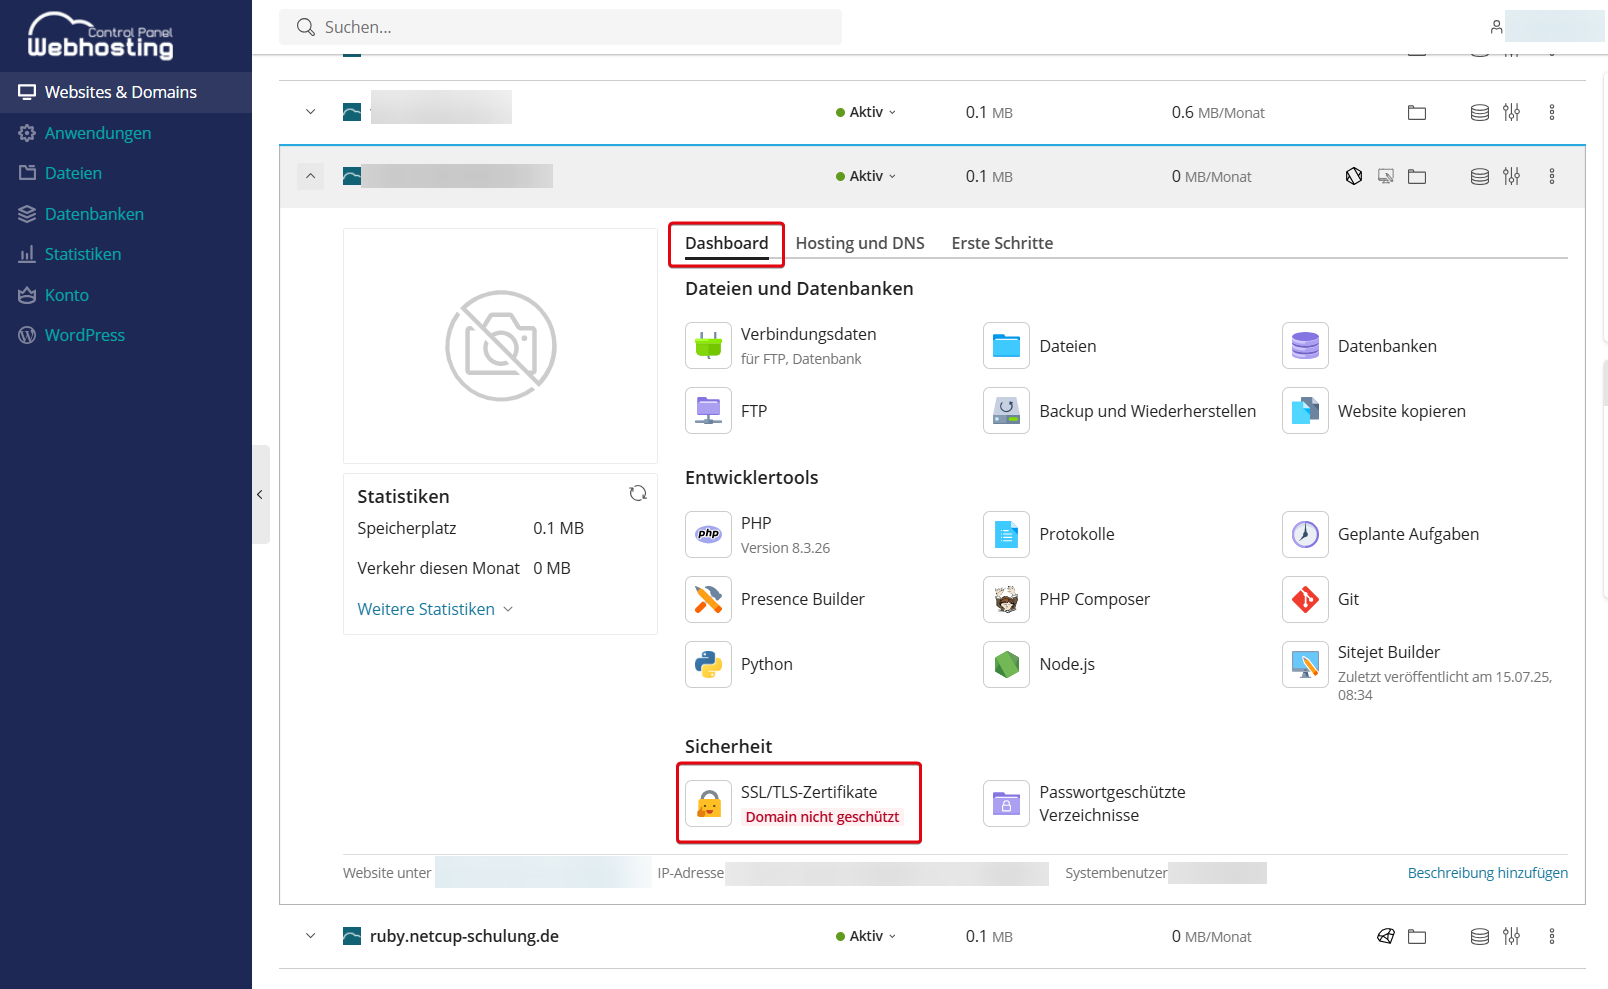Switch to Erste Schritte tab
This screenshot has height=989, width=1608.
coord(1001,243)
